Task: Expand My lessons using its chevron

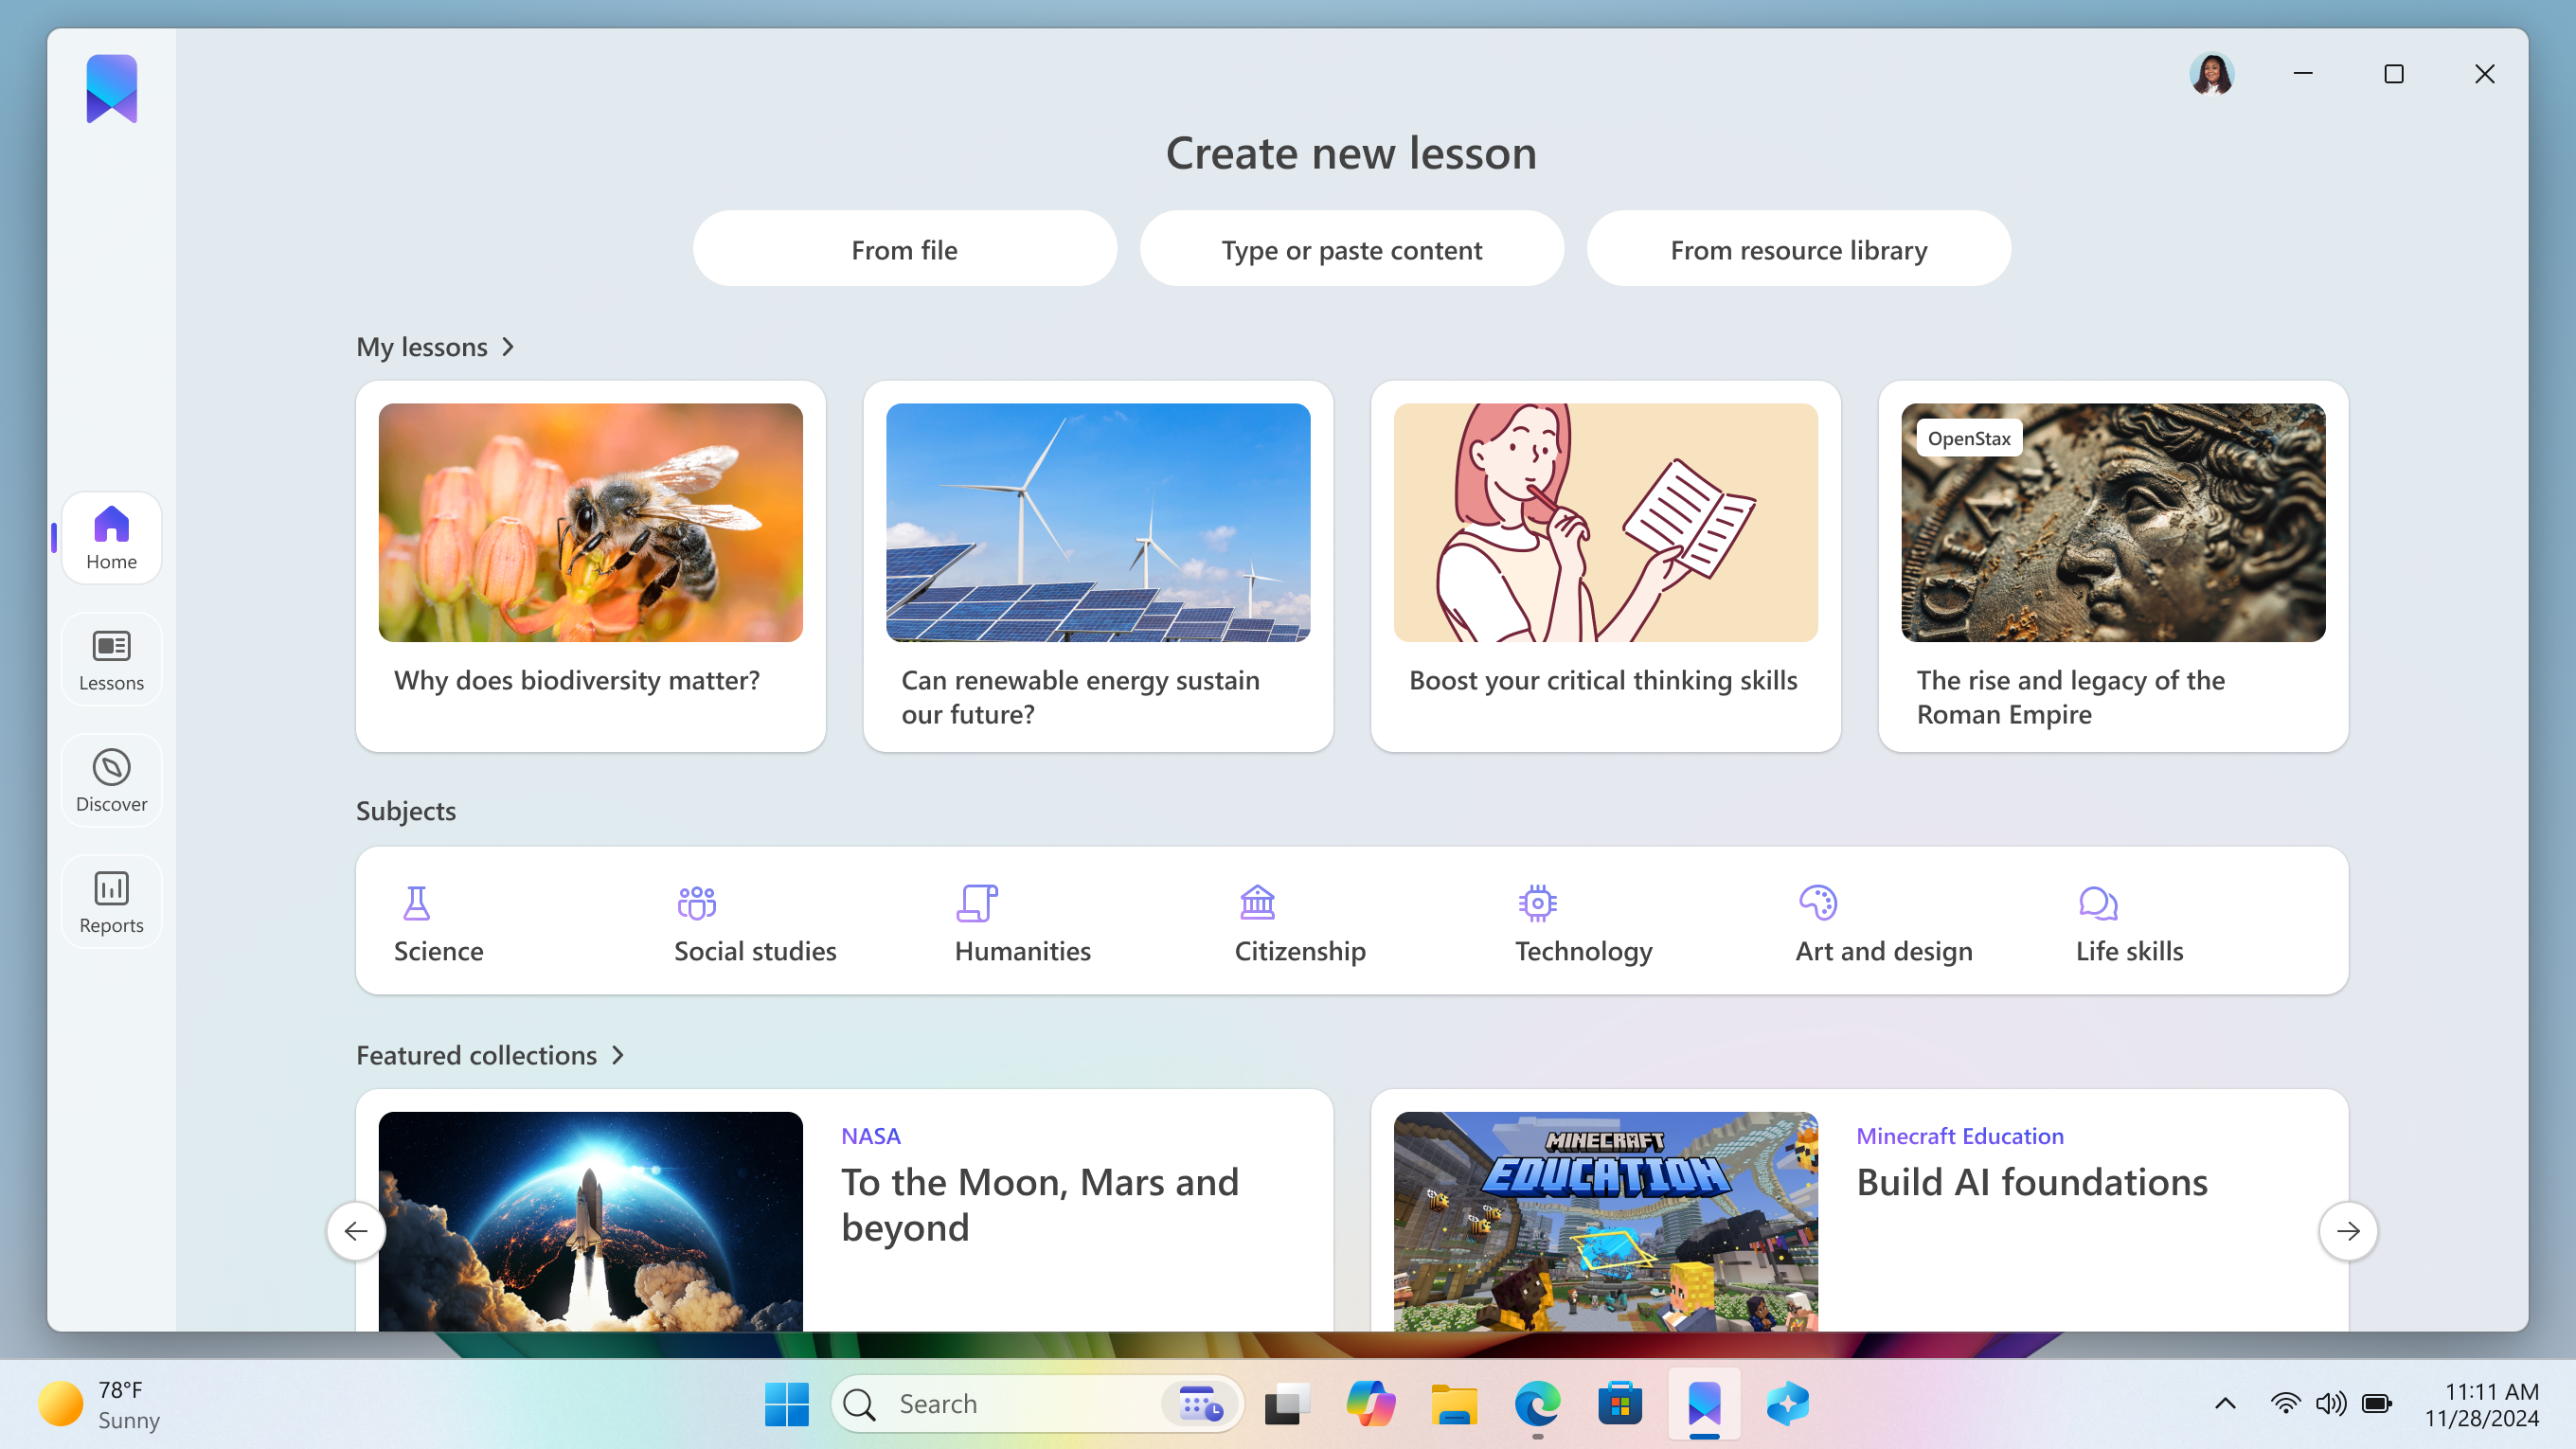Action: [x=508, y=347]
